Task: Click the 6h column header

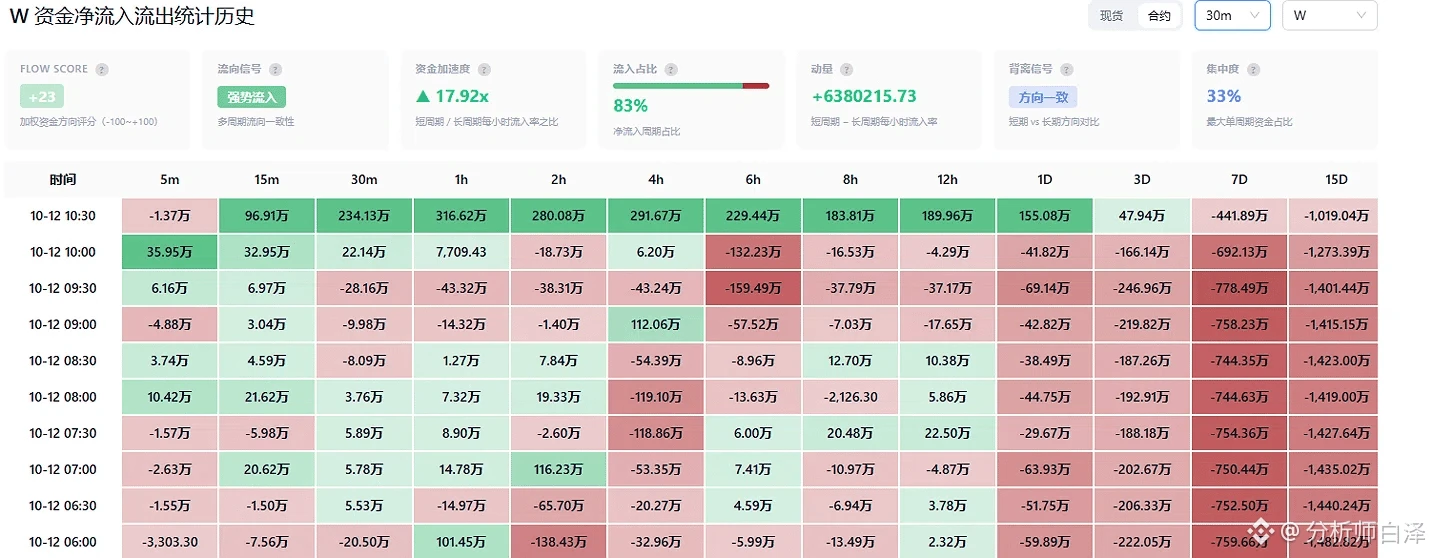Action: click(753, 180)
